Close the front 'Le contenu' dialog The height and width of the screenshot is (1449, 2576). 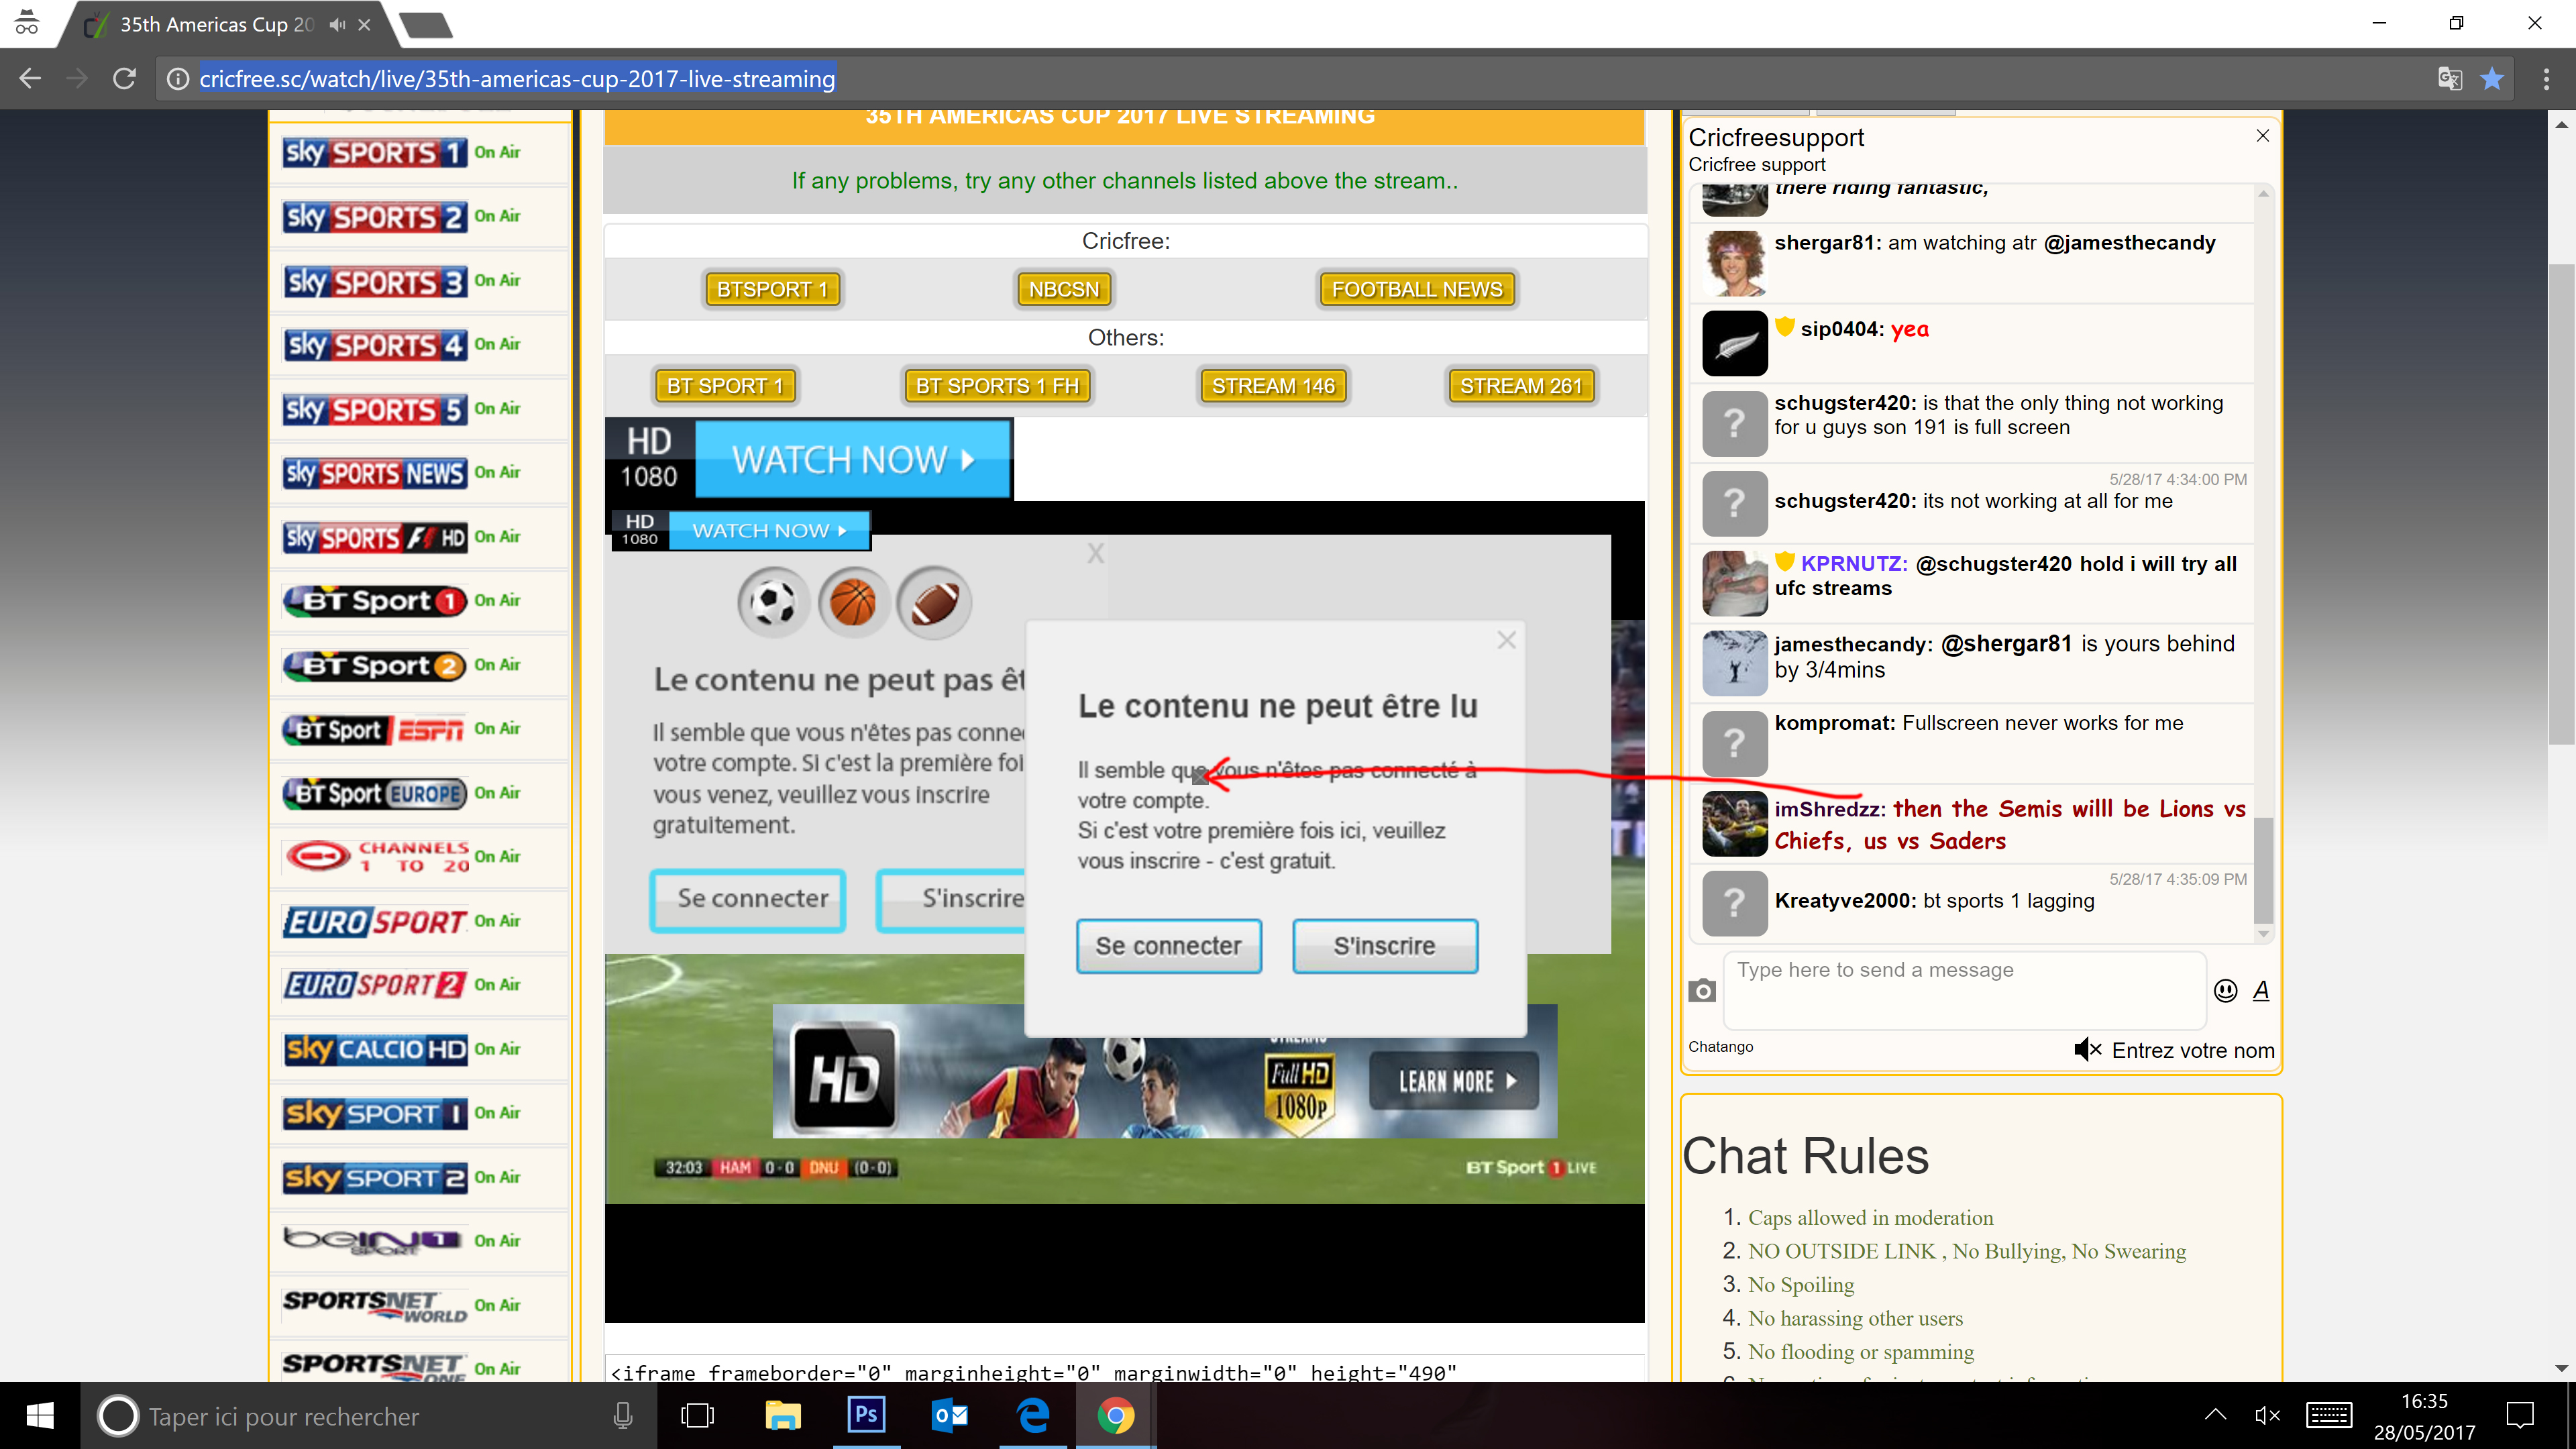click(x=1506, y=641)
